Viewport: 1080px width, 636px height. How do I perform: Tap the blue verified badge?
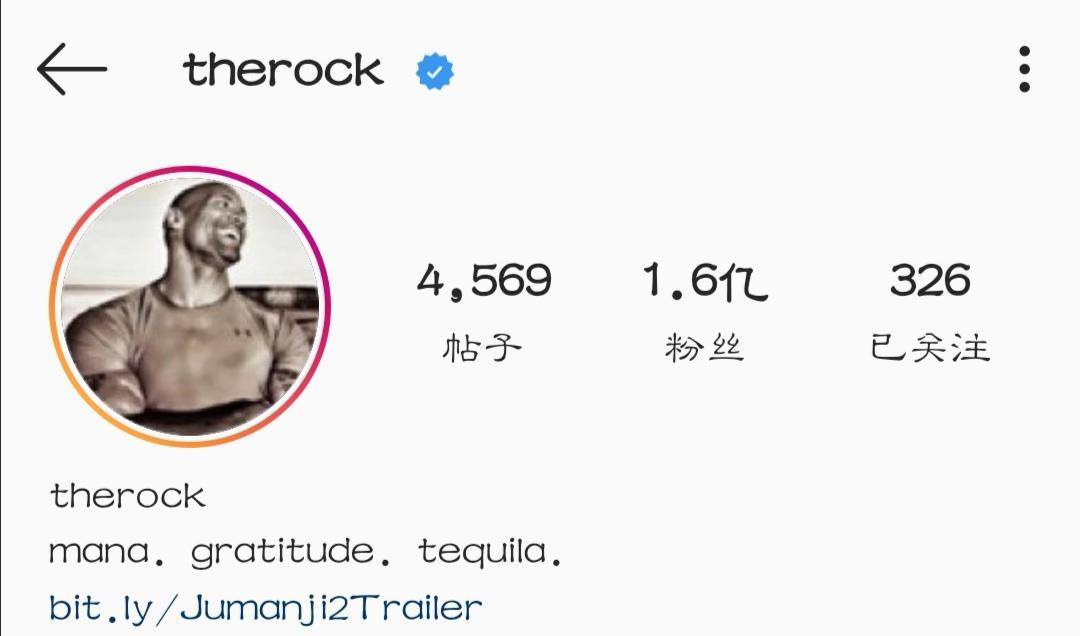coord(435,71)
